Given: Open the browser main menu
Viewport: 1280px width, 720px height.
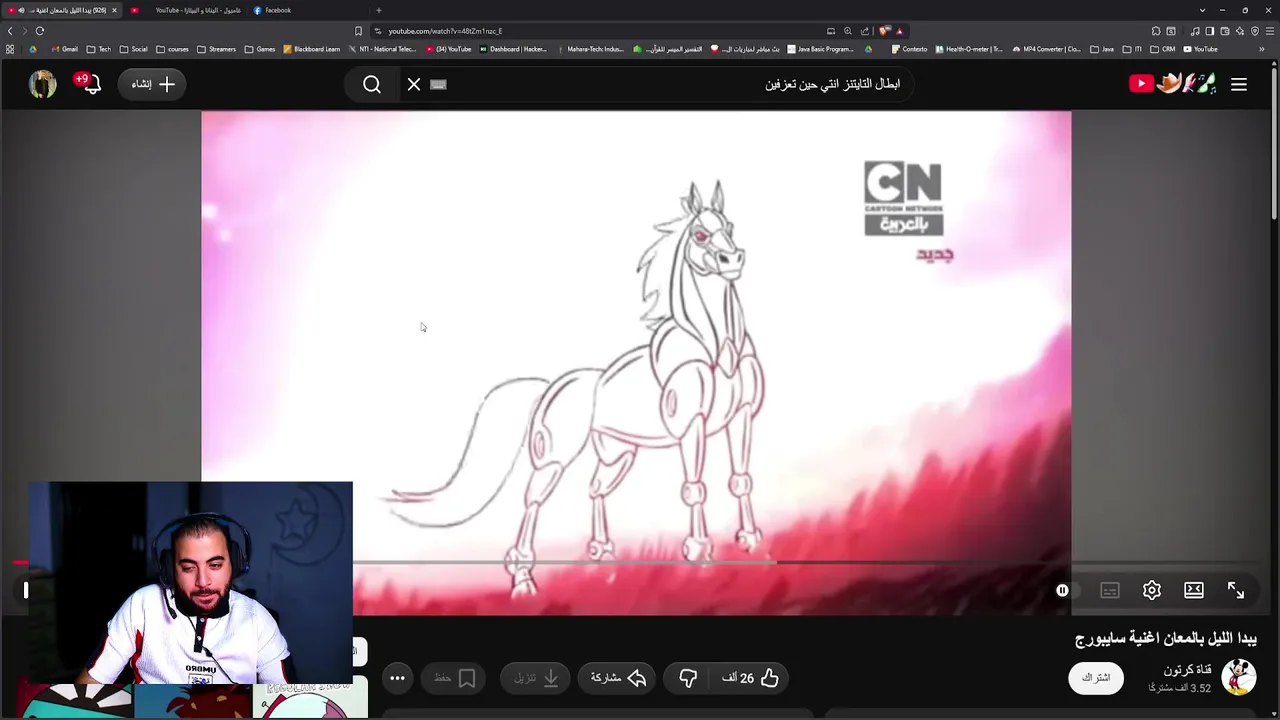Looking at the screenshot, I should click(1270, 31).
